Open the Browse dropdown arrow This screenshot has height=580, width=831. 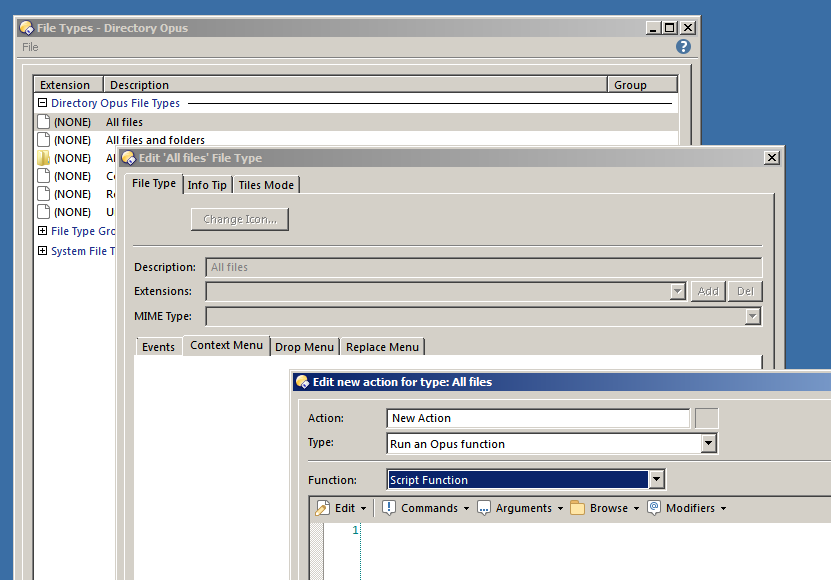[636, 508]
